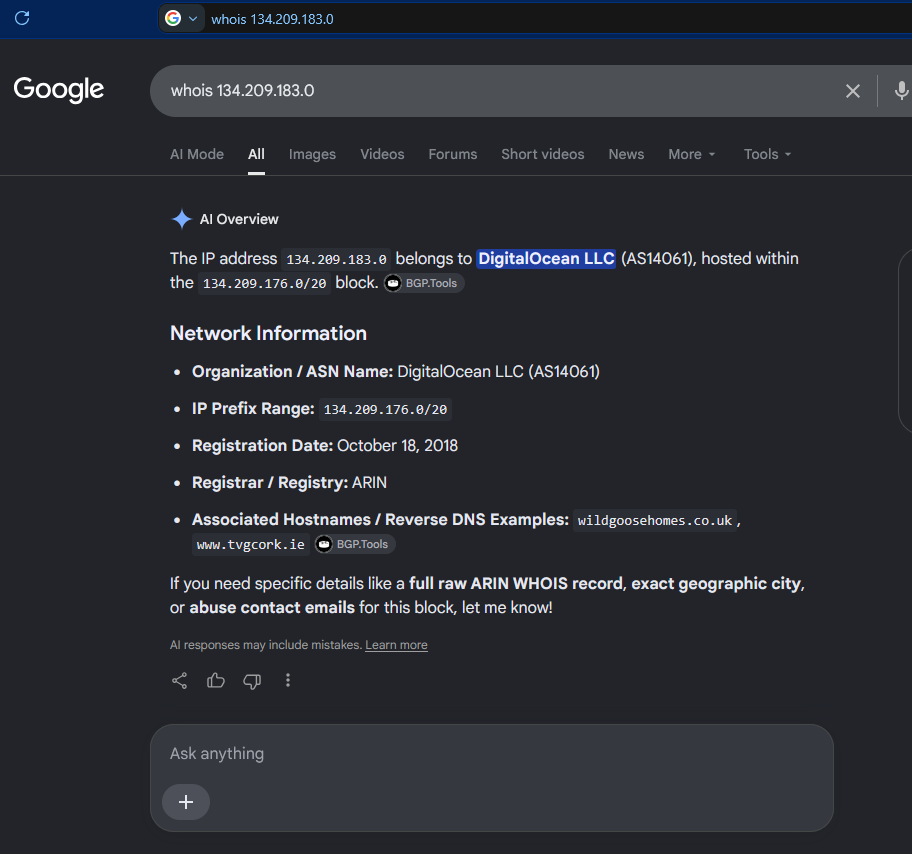Open the Short videos tab
The height and width of the screenshot is (854, 912).
pyautogui.click(x=543, y=154)
